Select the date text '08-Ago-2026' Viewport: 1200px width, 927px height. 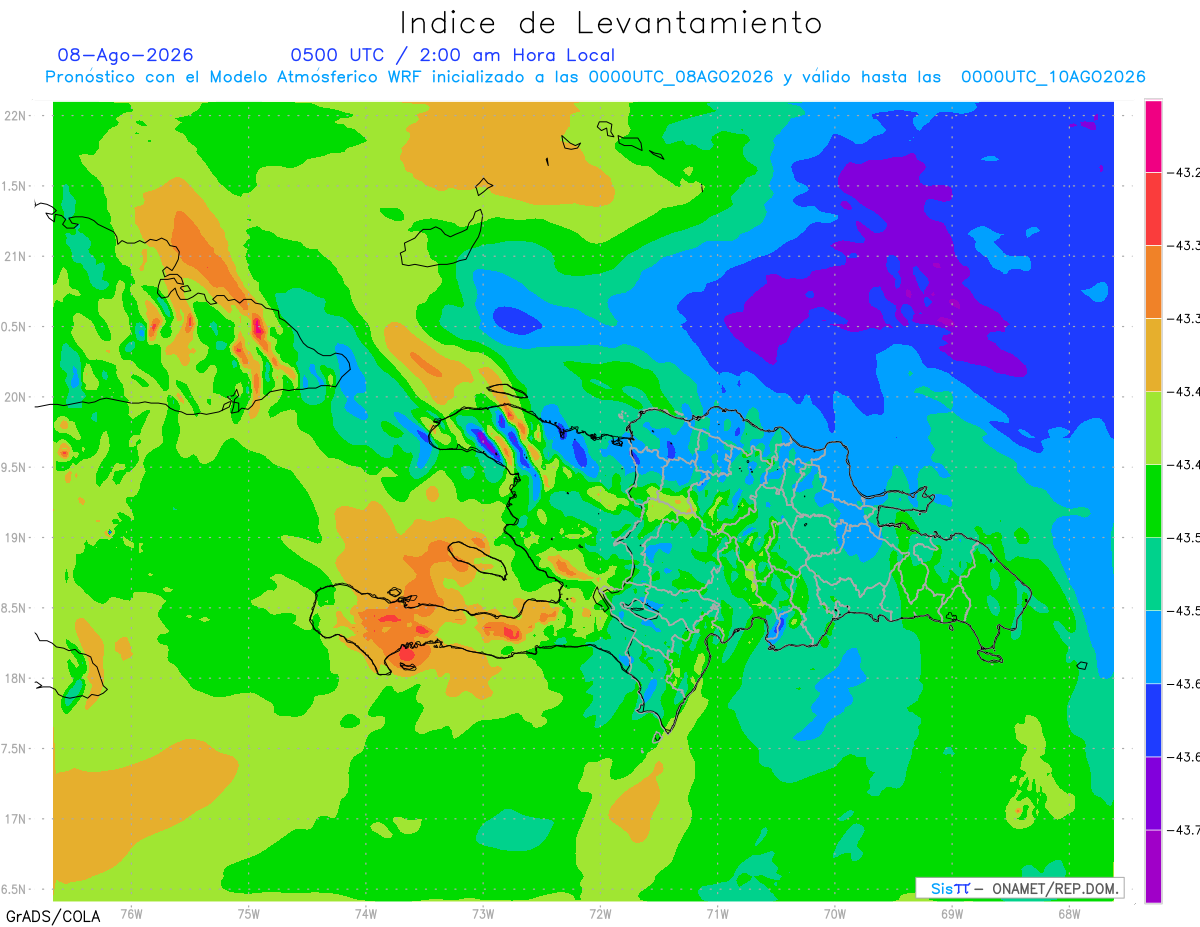pos(125,55)
